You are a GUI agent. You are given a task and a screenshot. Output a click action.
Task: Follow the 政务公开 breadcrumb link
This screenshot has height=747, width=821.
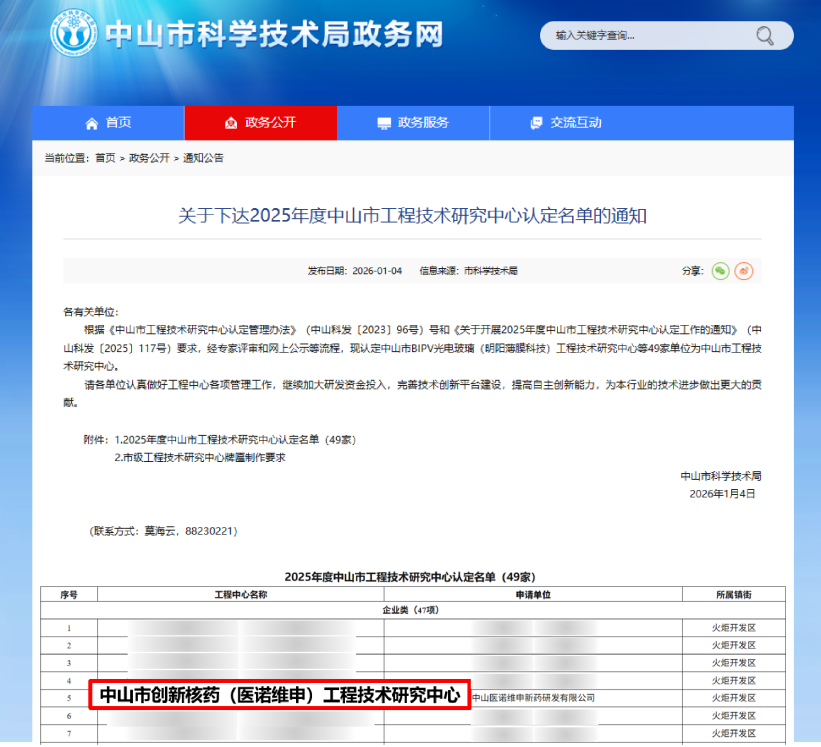(x=149, y=158)
